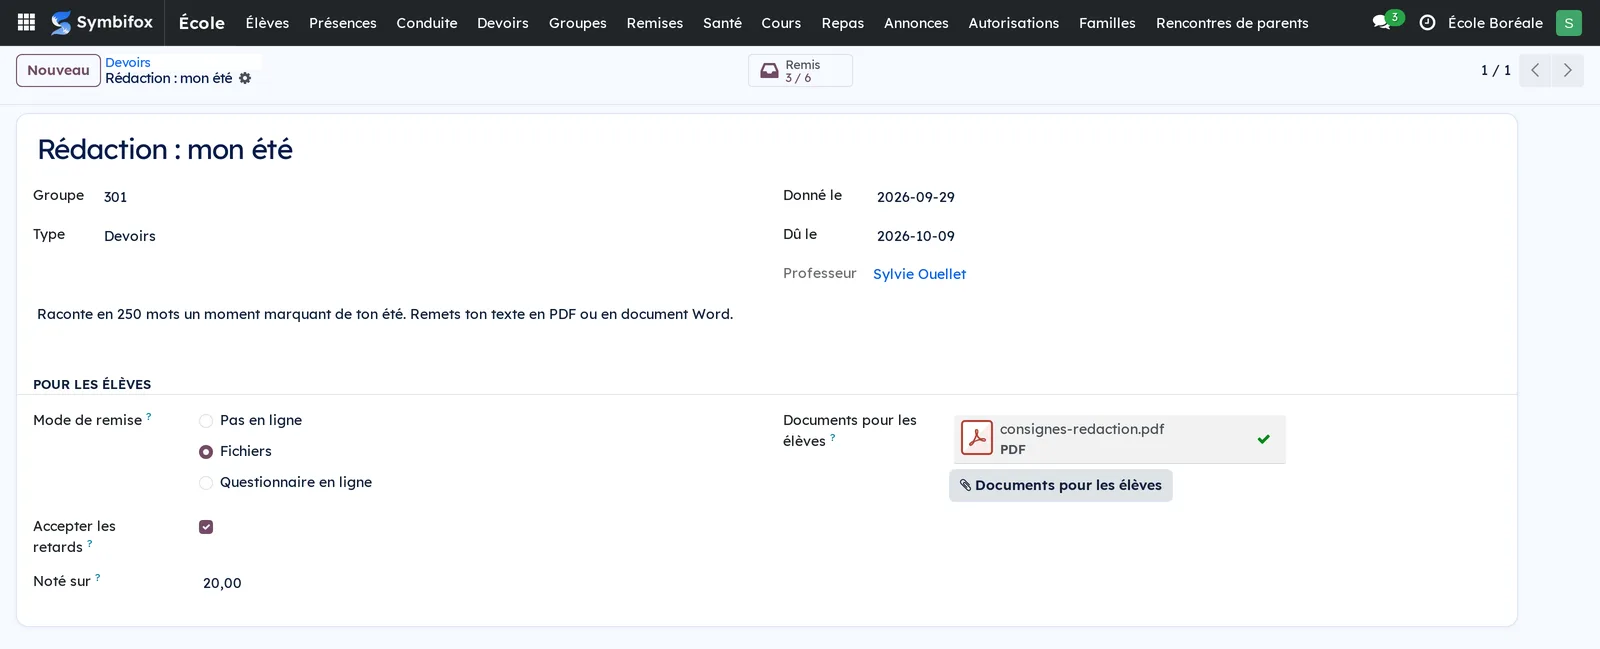Edit the title Rédaction : mon été
The height and width of the screenshot is (649, 1600).
click(165, 149)
